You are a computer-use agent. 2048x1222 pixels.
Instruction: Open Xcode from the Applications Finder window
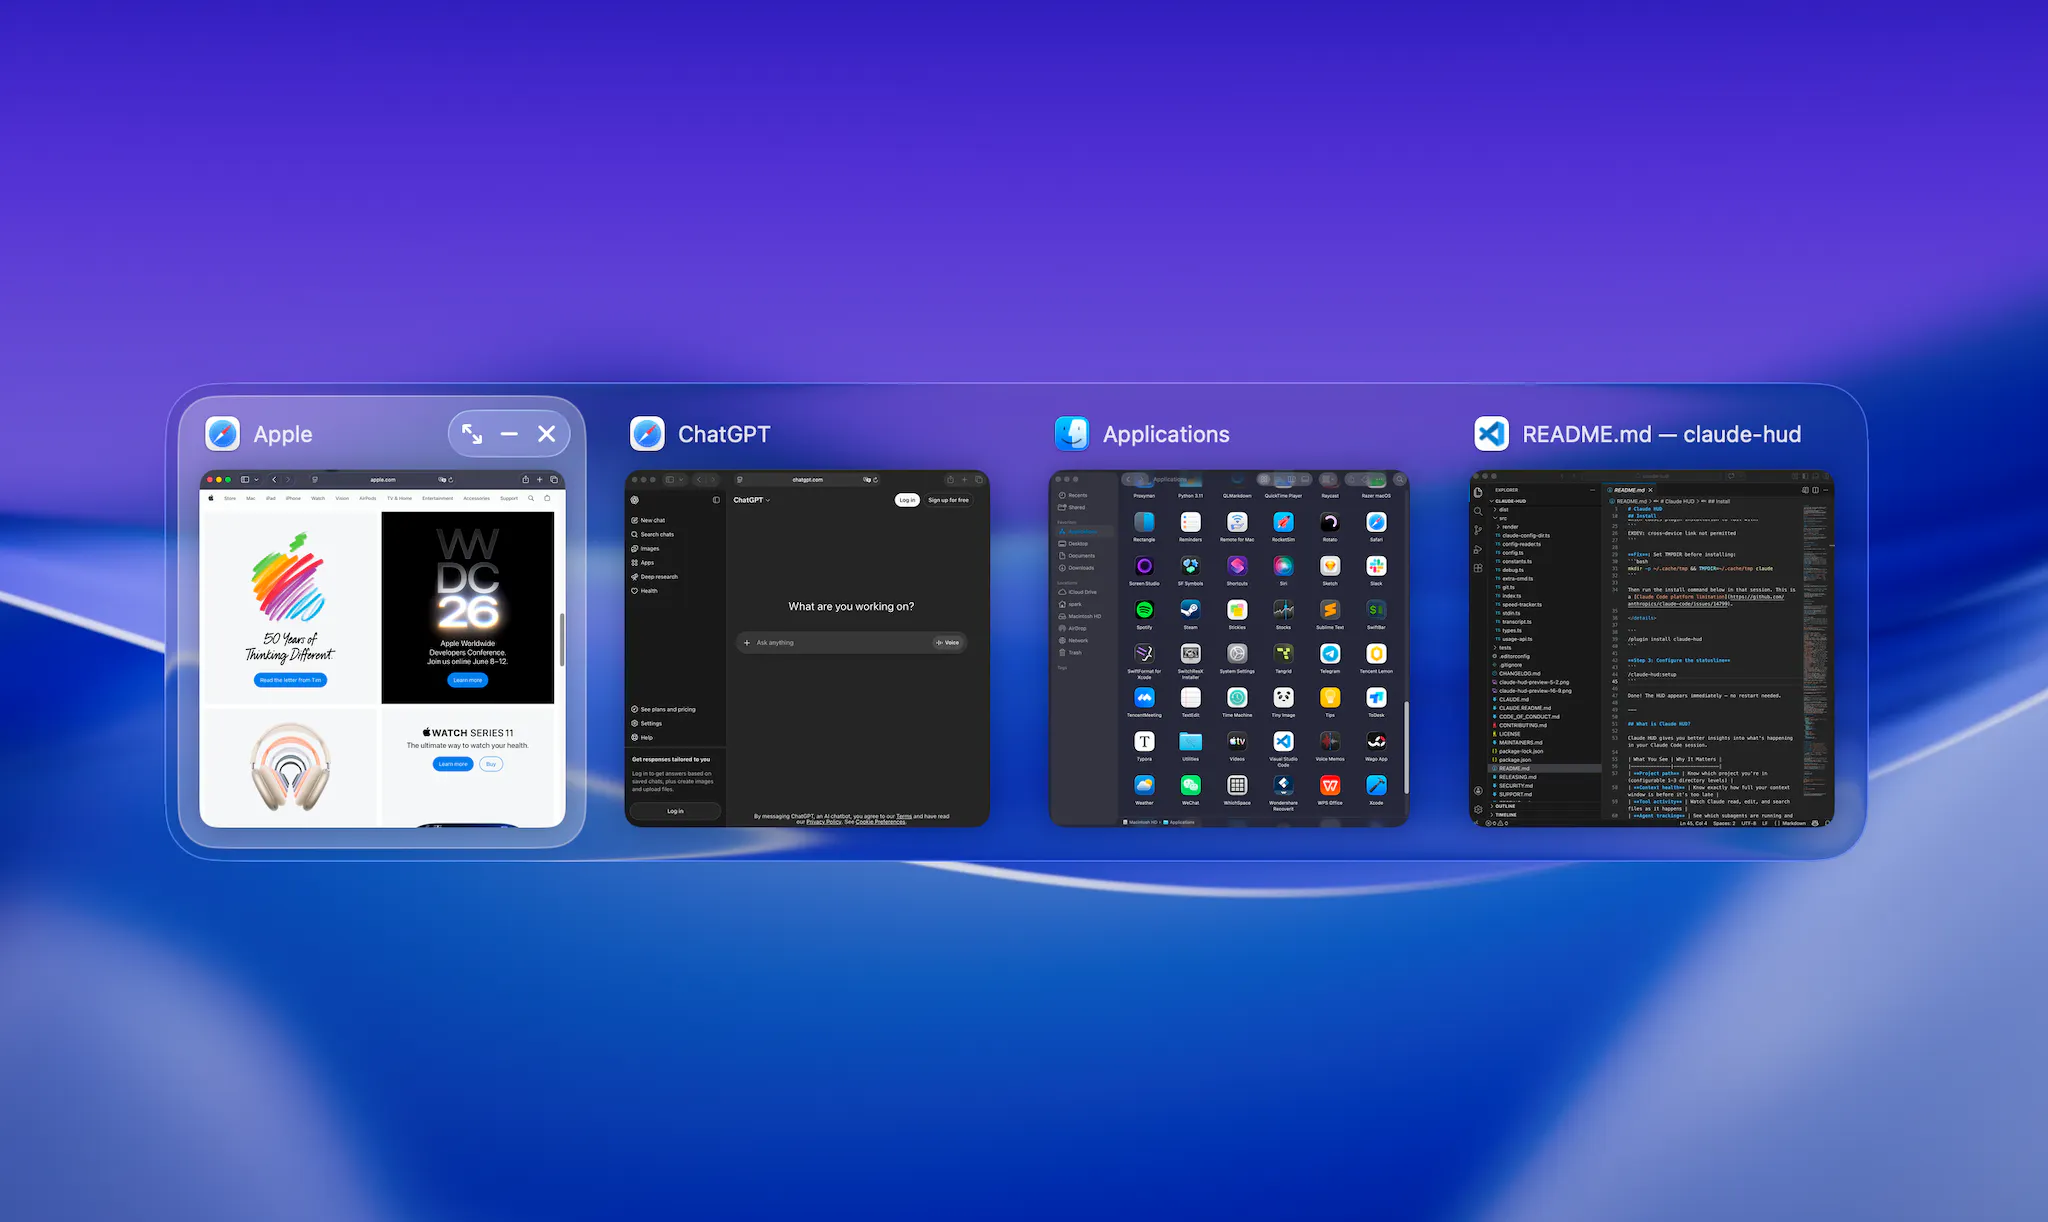[x=1376, y=785]
